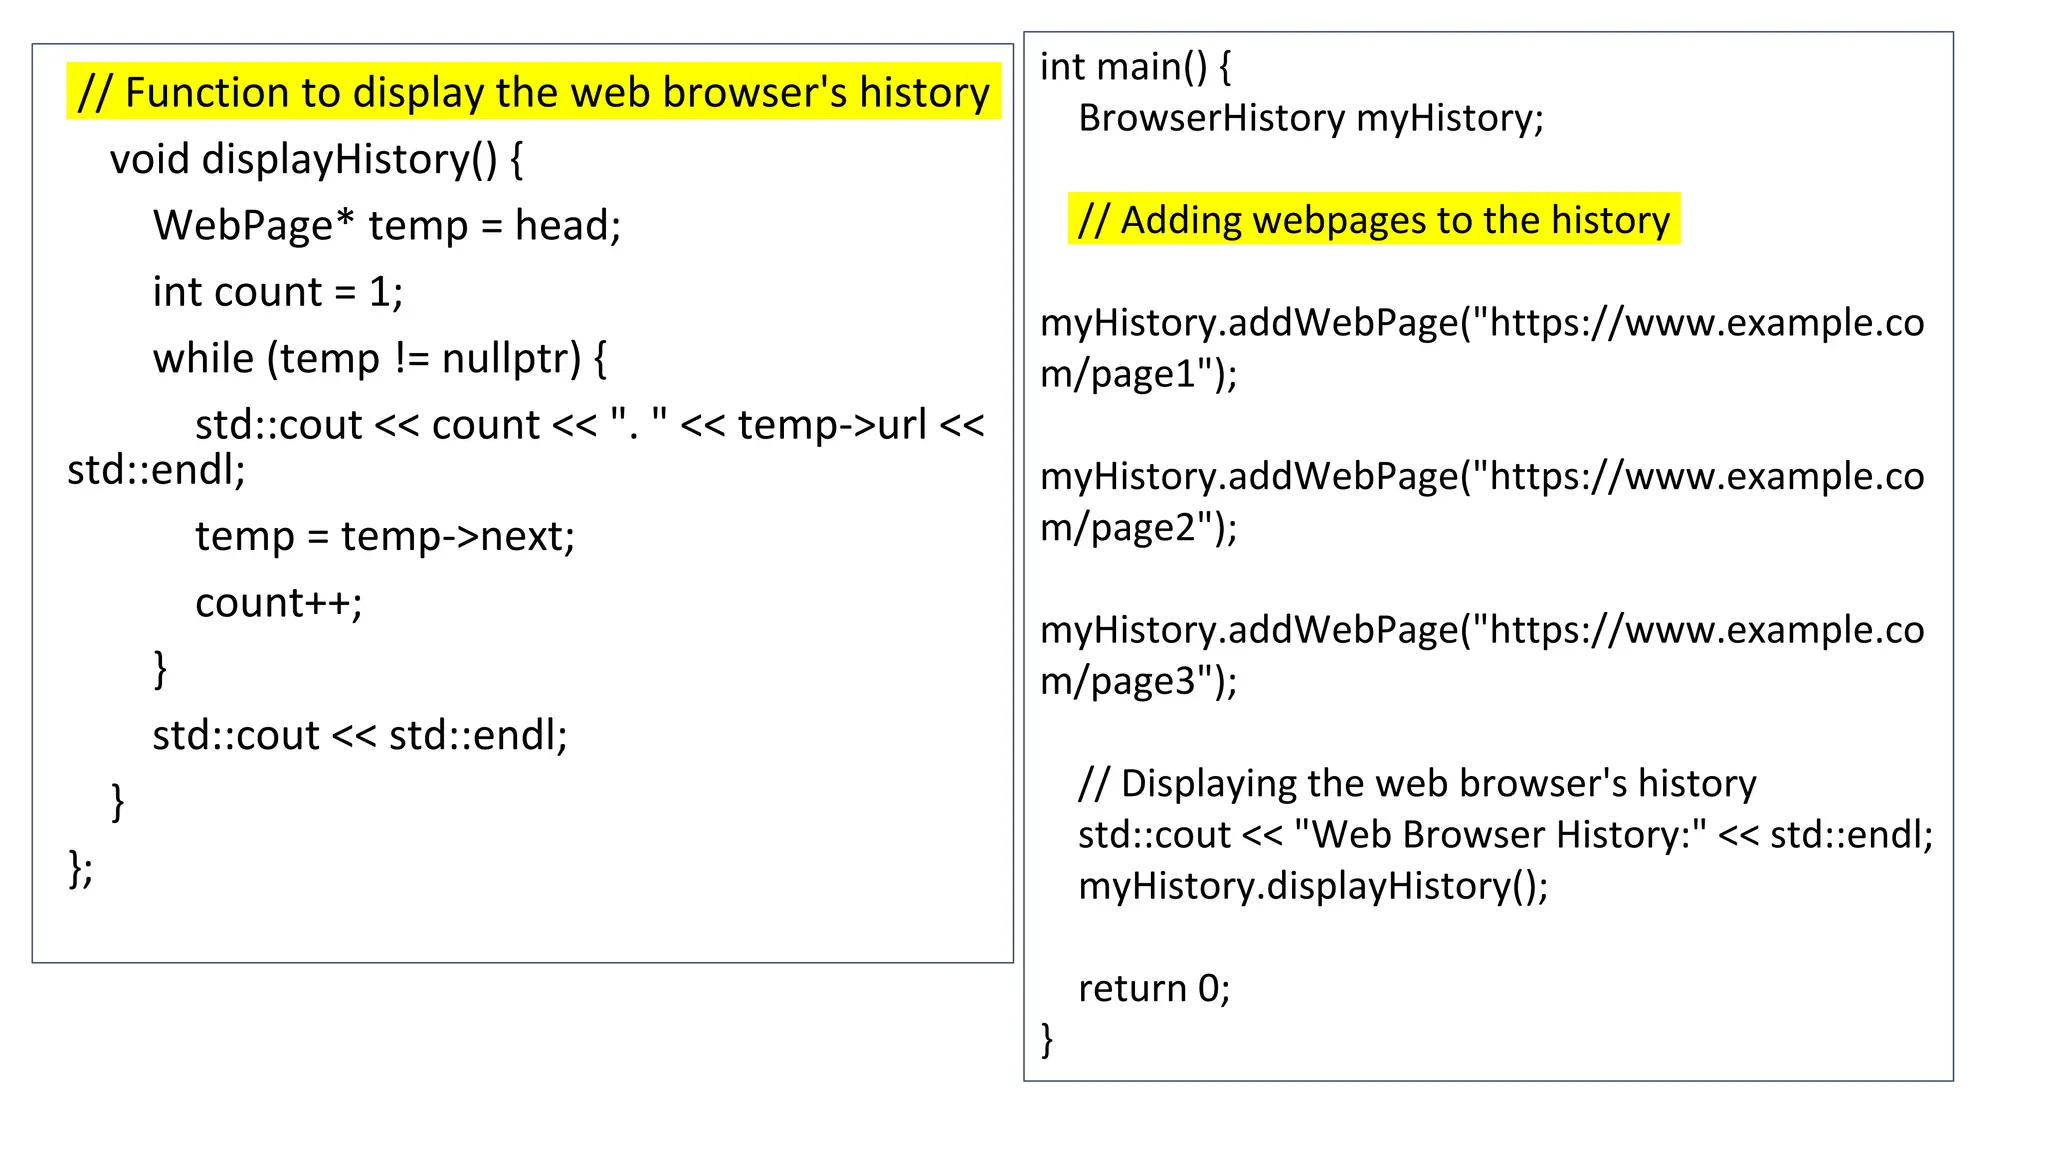Image resolution: width=2048 pixels, height=1152 pixels.
Task: Click "myHistory.displayHistory();" call
Action: pyautogui.click(x=1313, y=886)
